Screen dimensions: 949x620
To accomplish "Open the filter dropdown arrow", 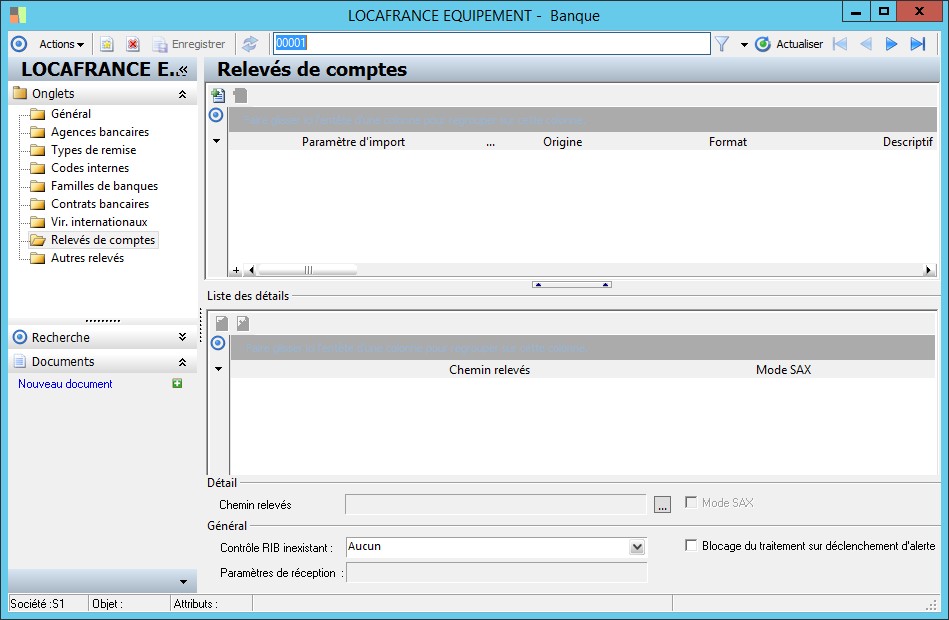I will tap(744, 45).
